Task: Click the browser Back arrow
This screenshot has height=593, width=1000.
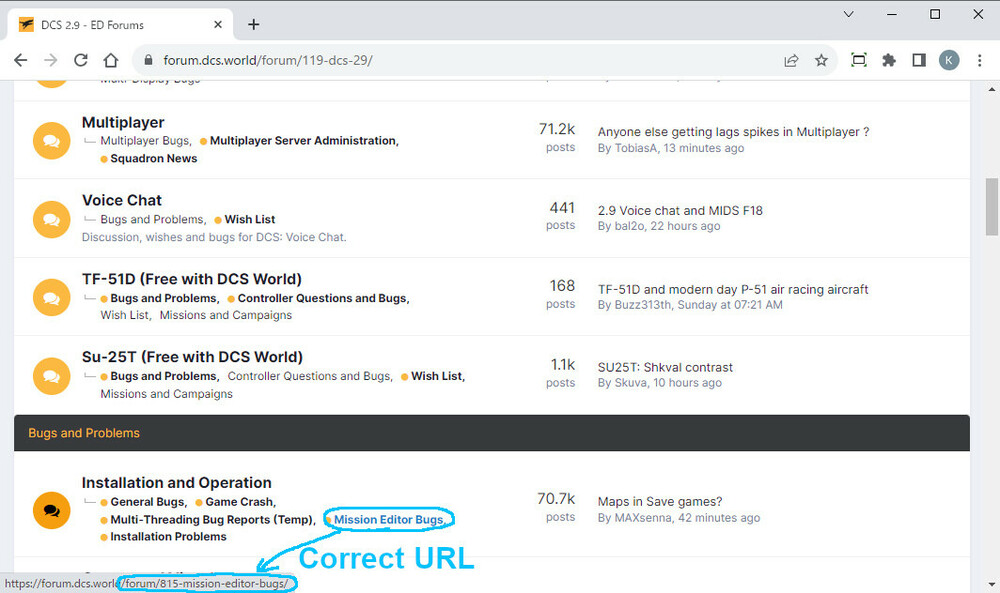Action: [20, 60]
